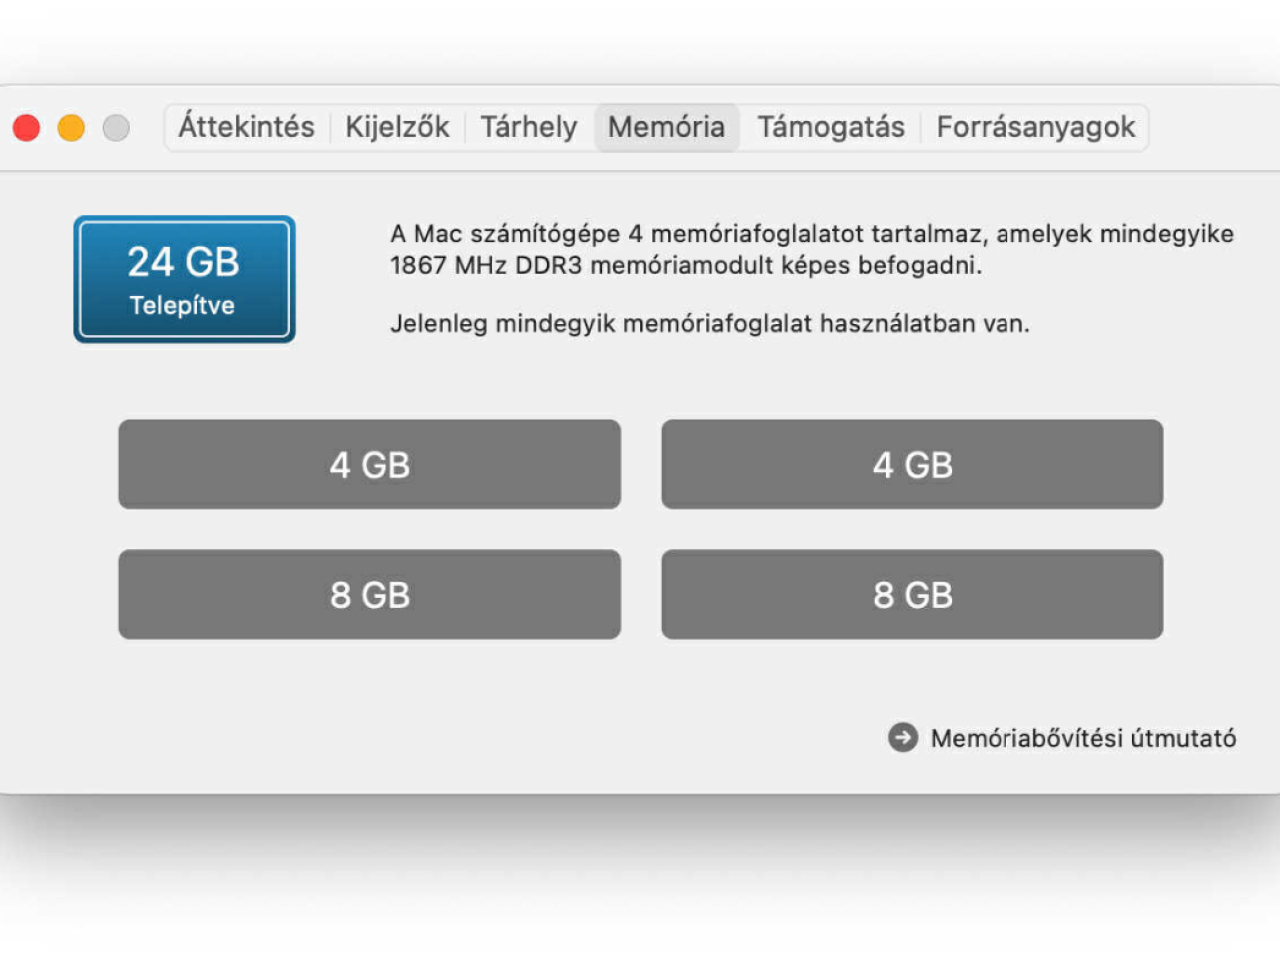This screenshot has height=960, width=1280.
Task: Click the empty title bar beside Forrásanyagok
Action: (1214, 128)
